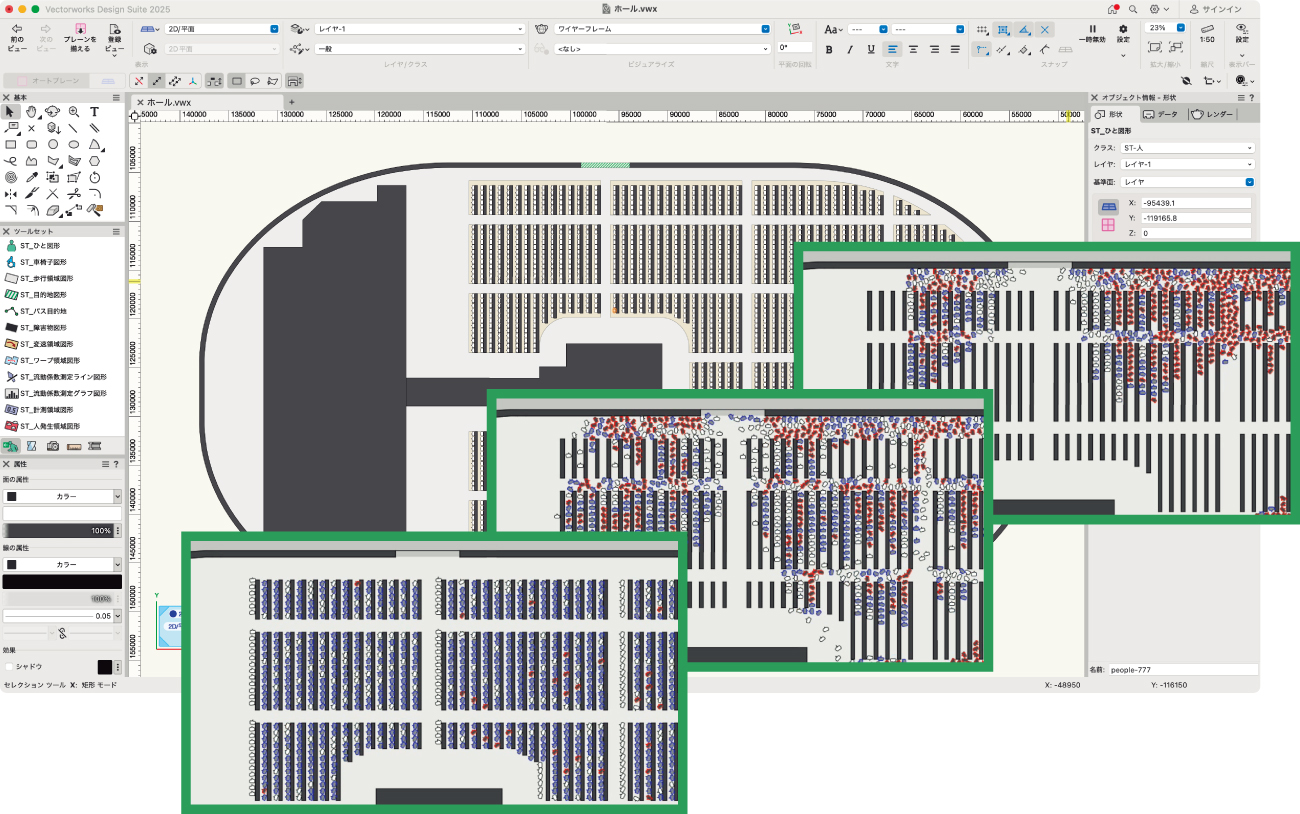Expand the クラス ST-人 dropdown
The height and width of the screenshot is (814, 1300).
[1187, 148]
